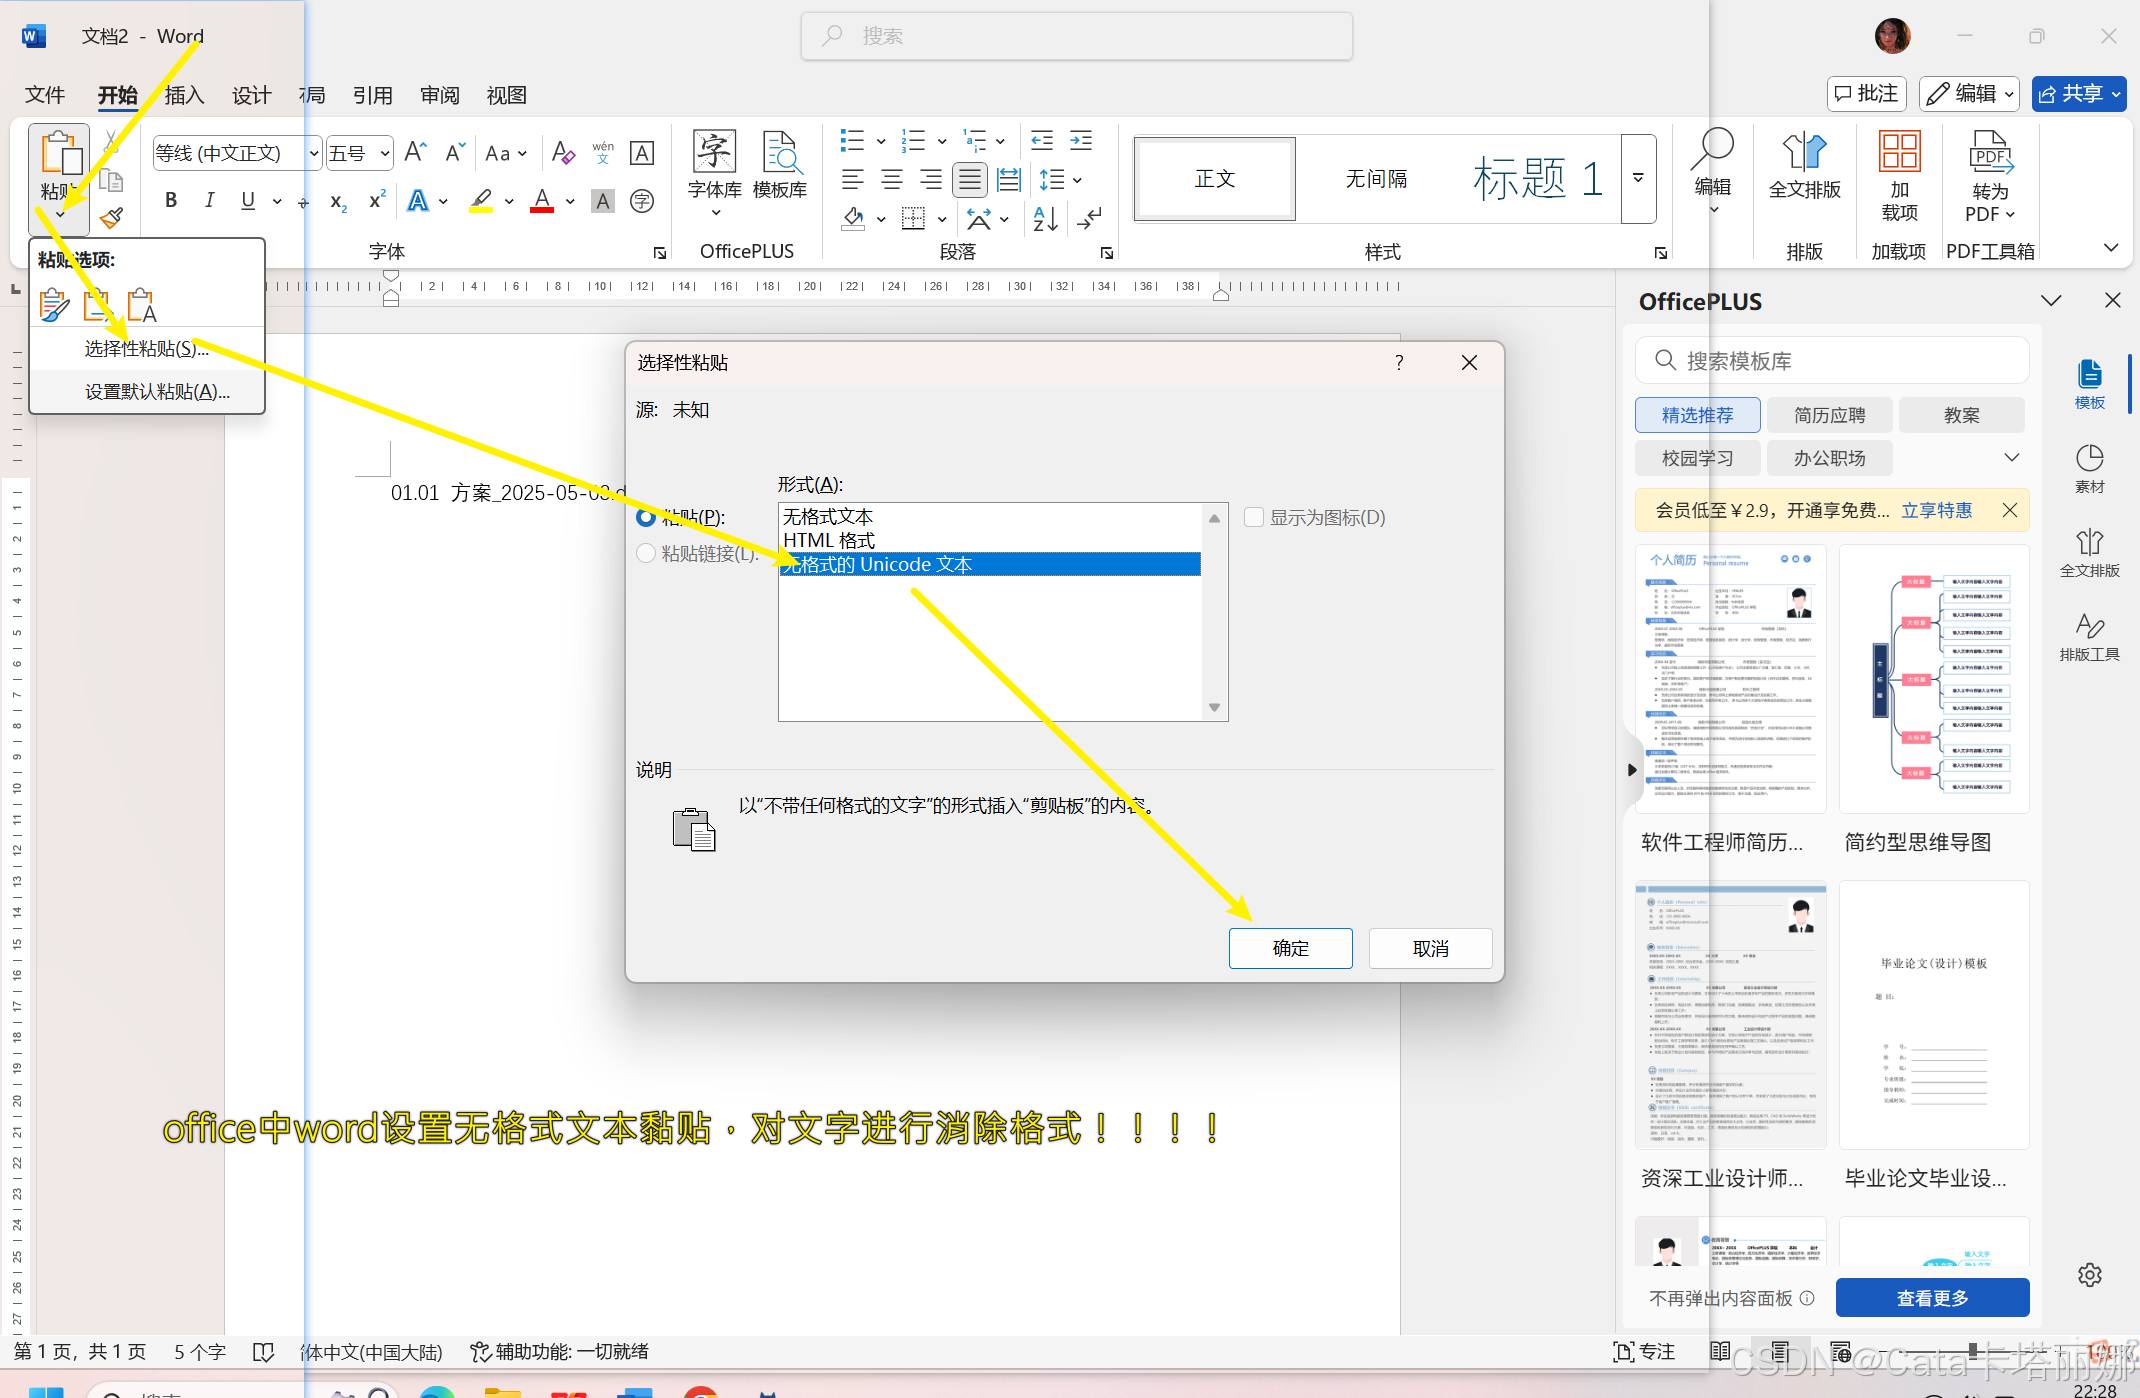Image resolution: width=2140 pixels, height=1398 pixels.
Task: Click the template library search box
Action: click(1830, 360)
